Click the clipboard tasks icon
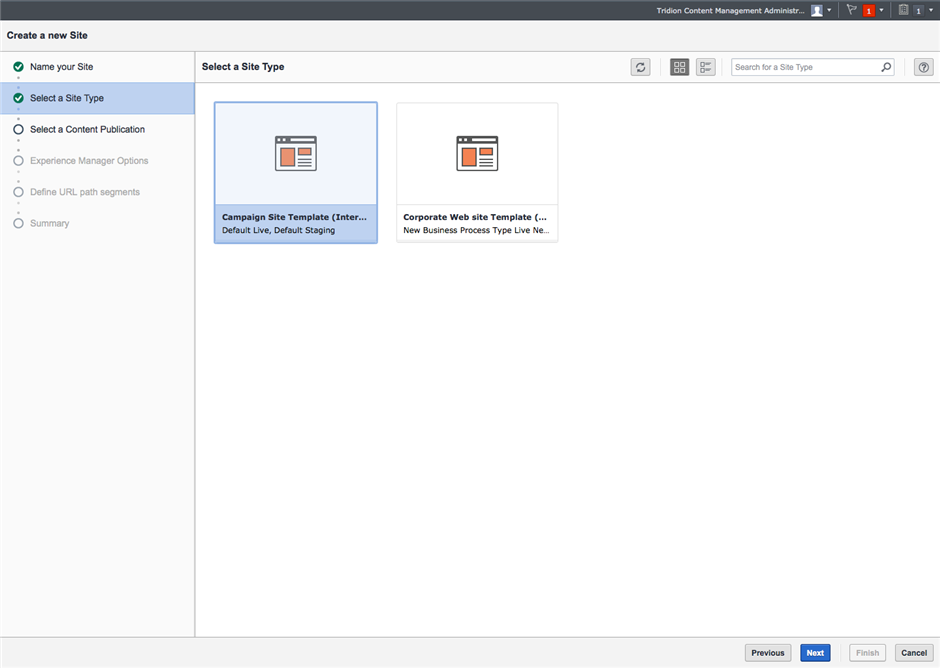This screenshot has width=940, height=668. pyautogui.click(x=903, y=10)
